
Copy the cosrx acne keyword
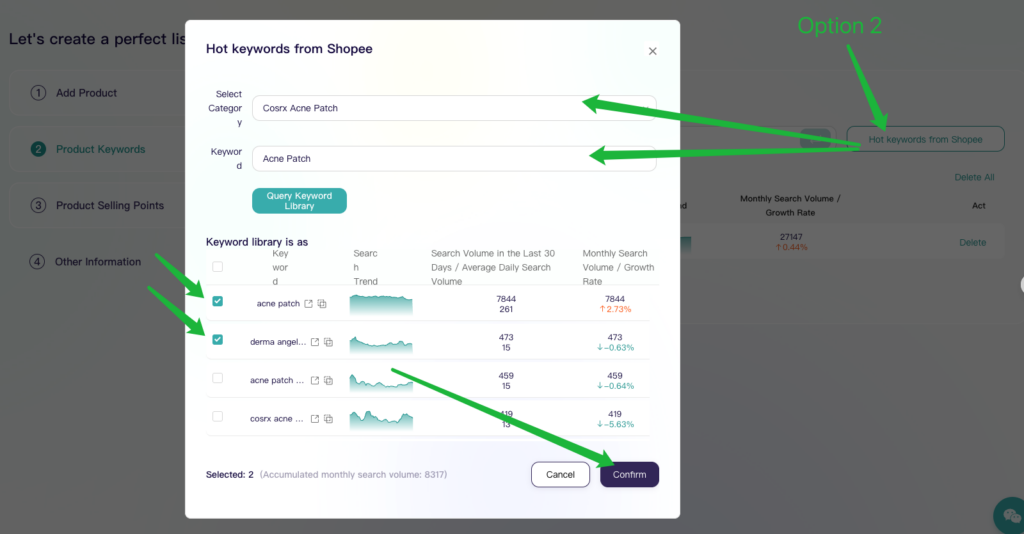coord(328,419)
